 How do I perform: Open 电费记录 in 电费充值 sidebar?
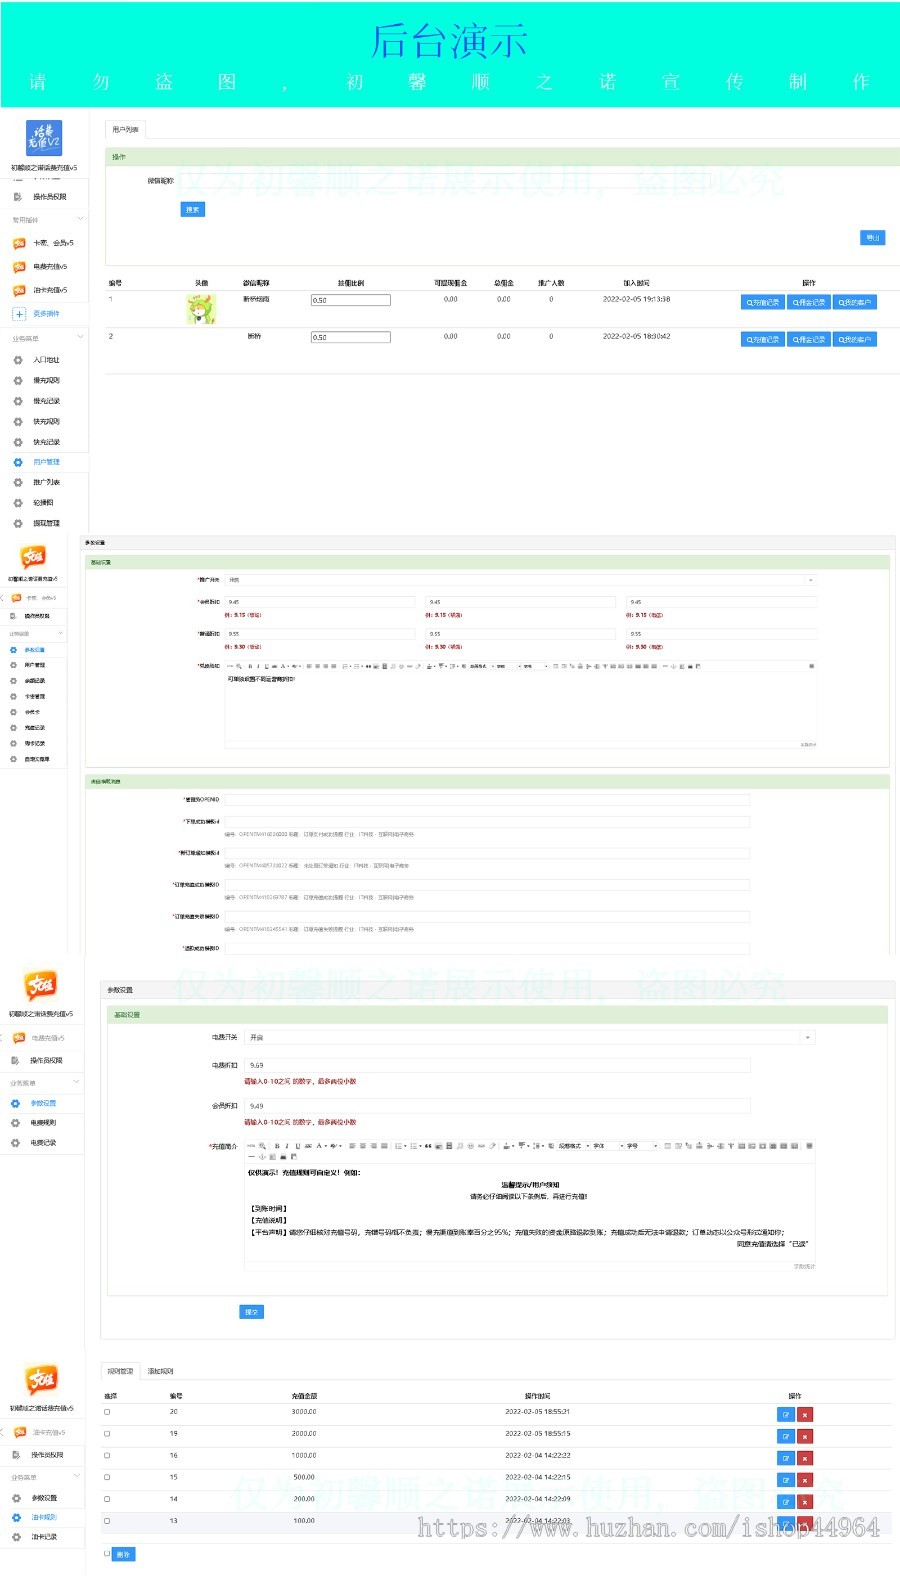coord(35,1142)
